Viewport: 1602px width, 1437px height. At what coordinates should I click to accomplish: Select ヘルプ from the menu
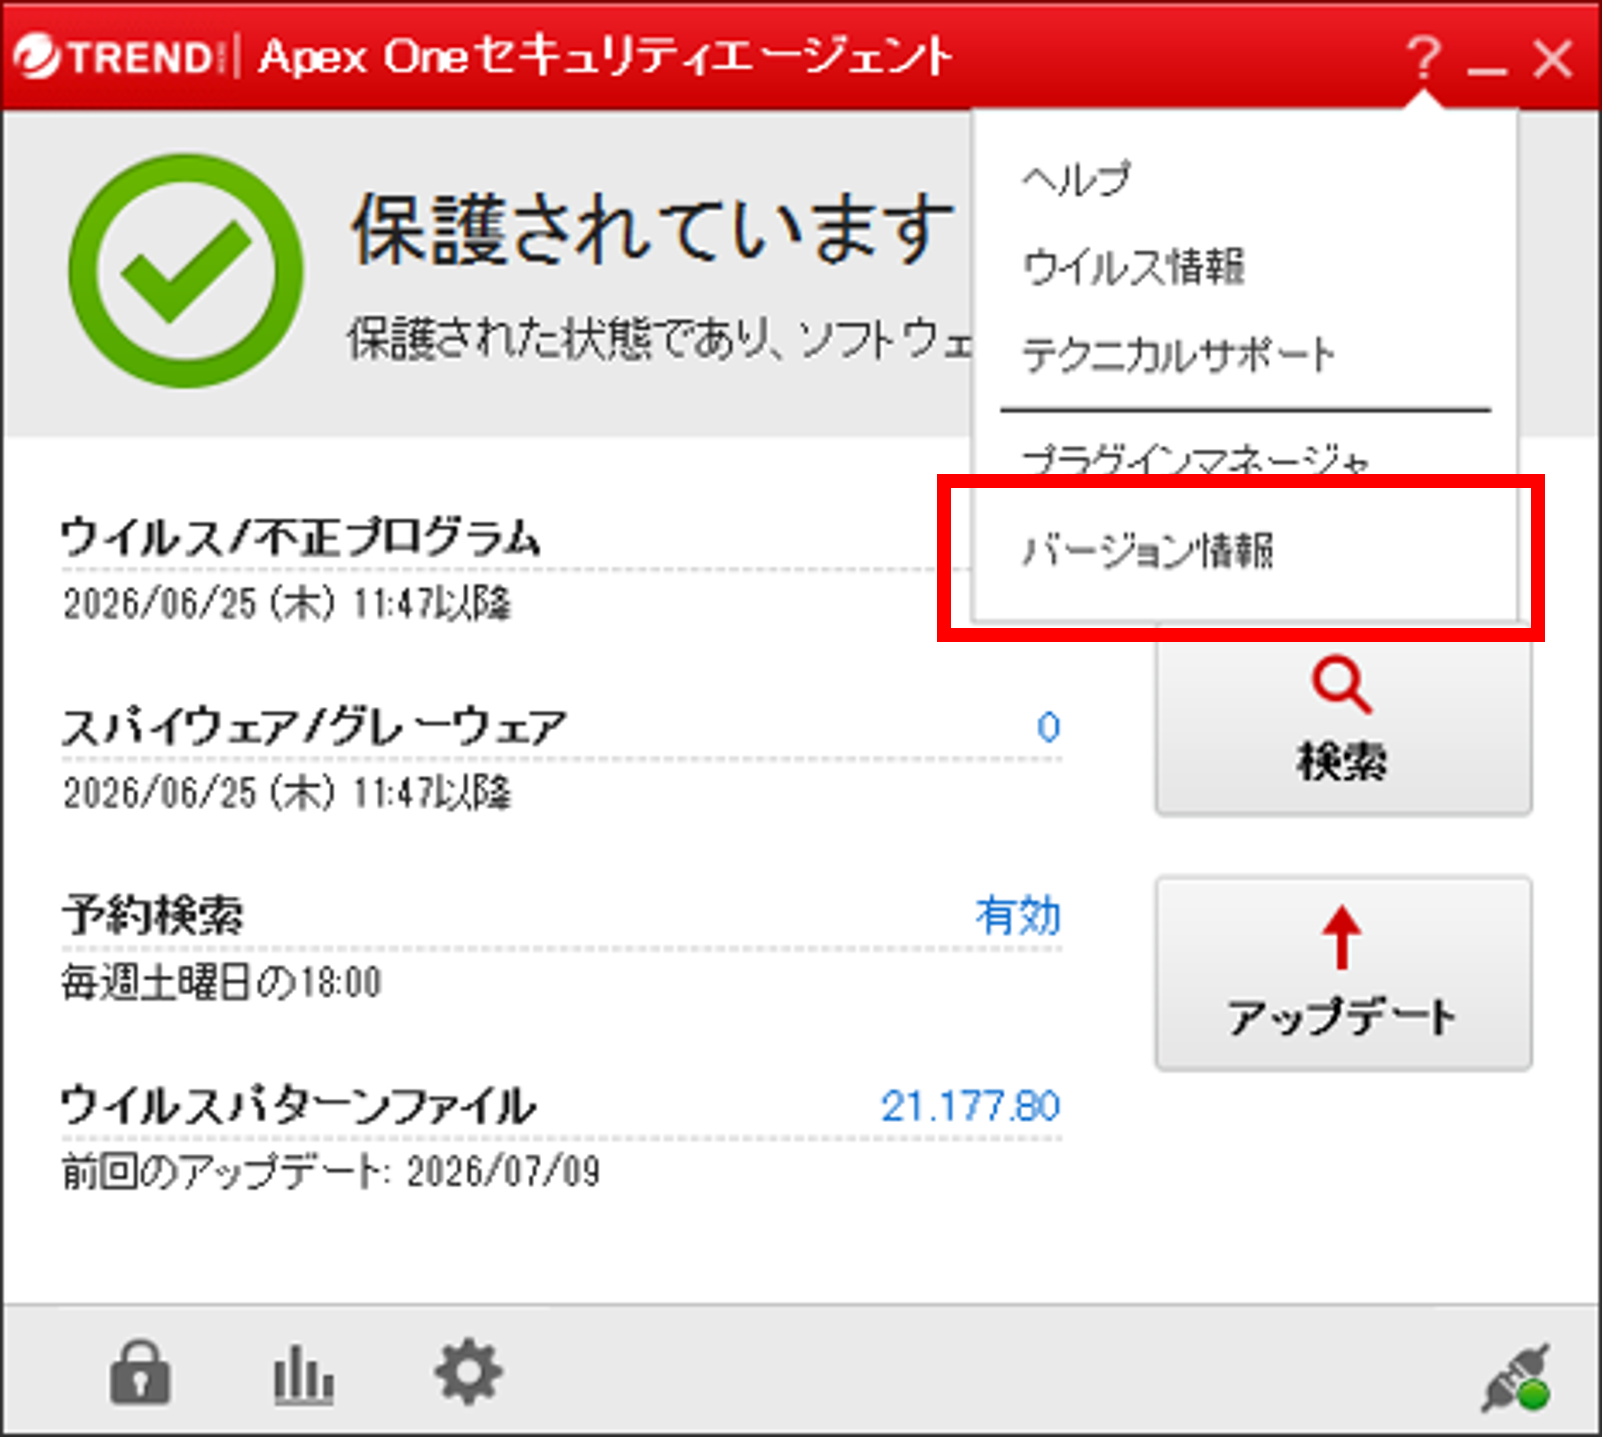coord(1076,179)
